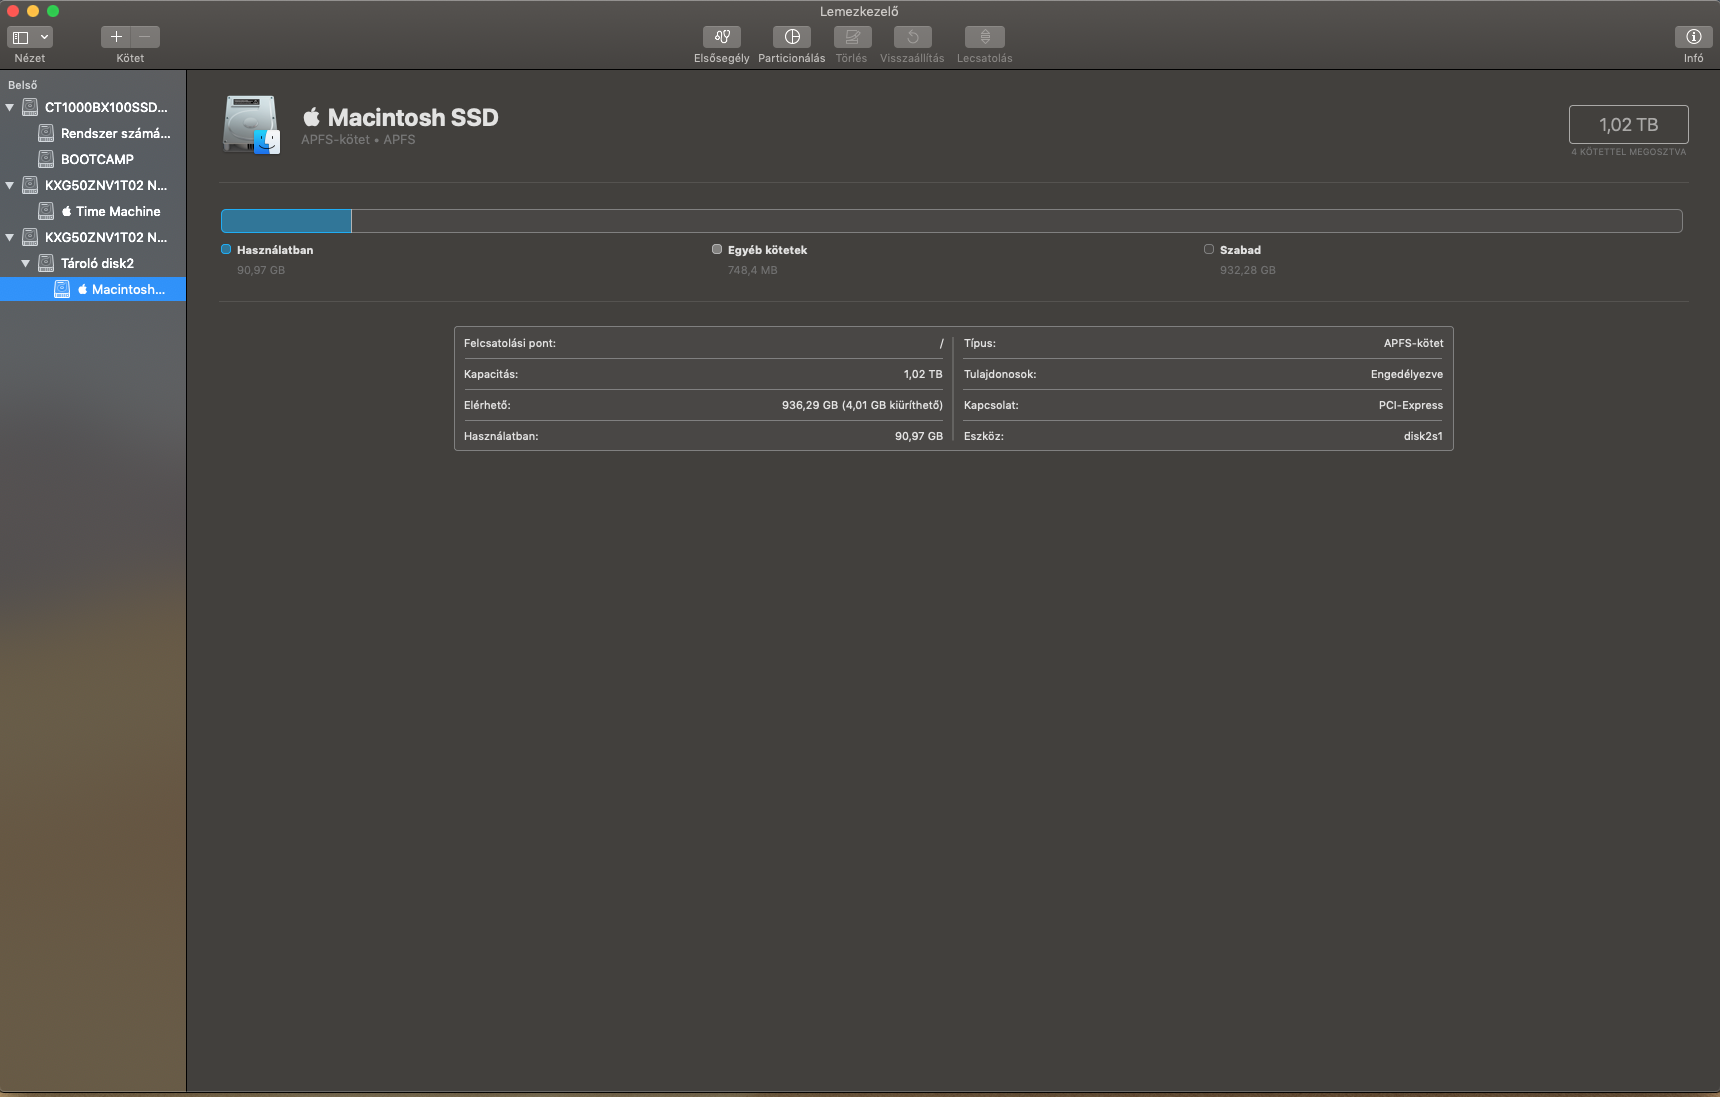Collapse the KXG50ZNV1T02 disk containing Time Machine
Viewport: 1720px width, 1097px height.
(10, 185)
